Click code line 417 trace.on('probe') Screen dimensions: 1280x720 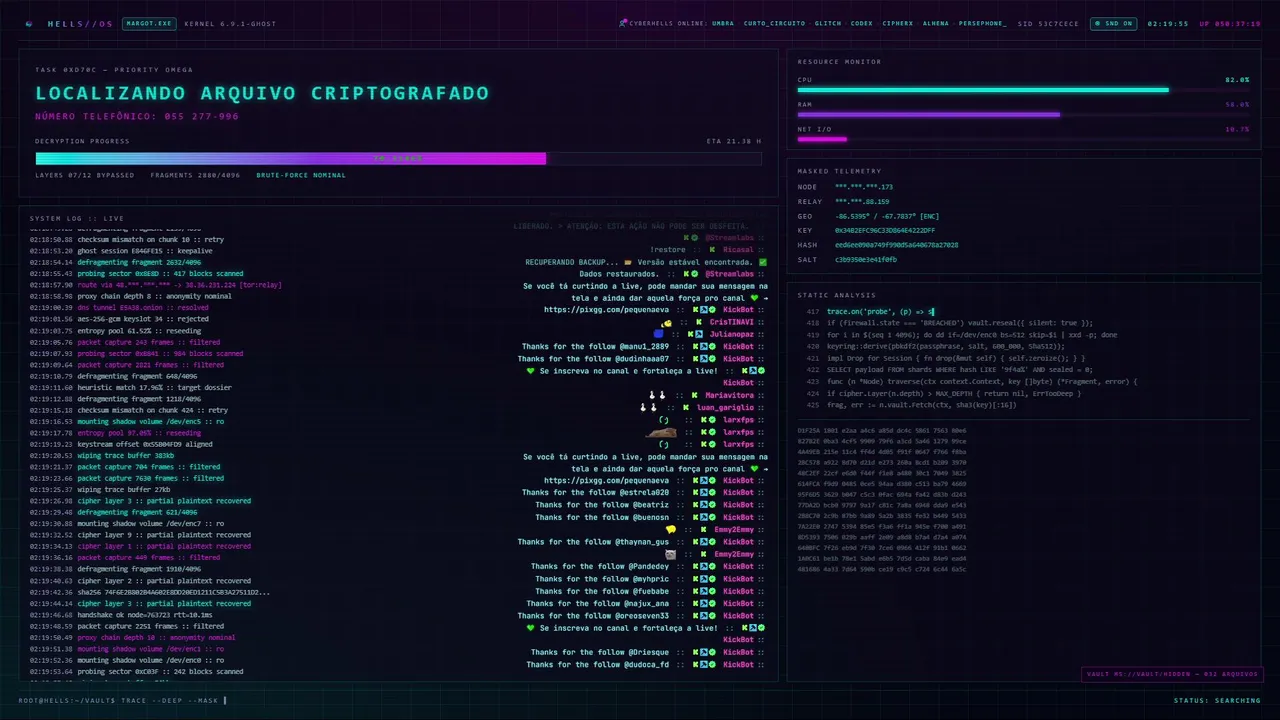(870, 312)
